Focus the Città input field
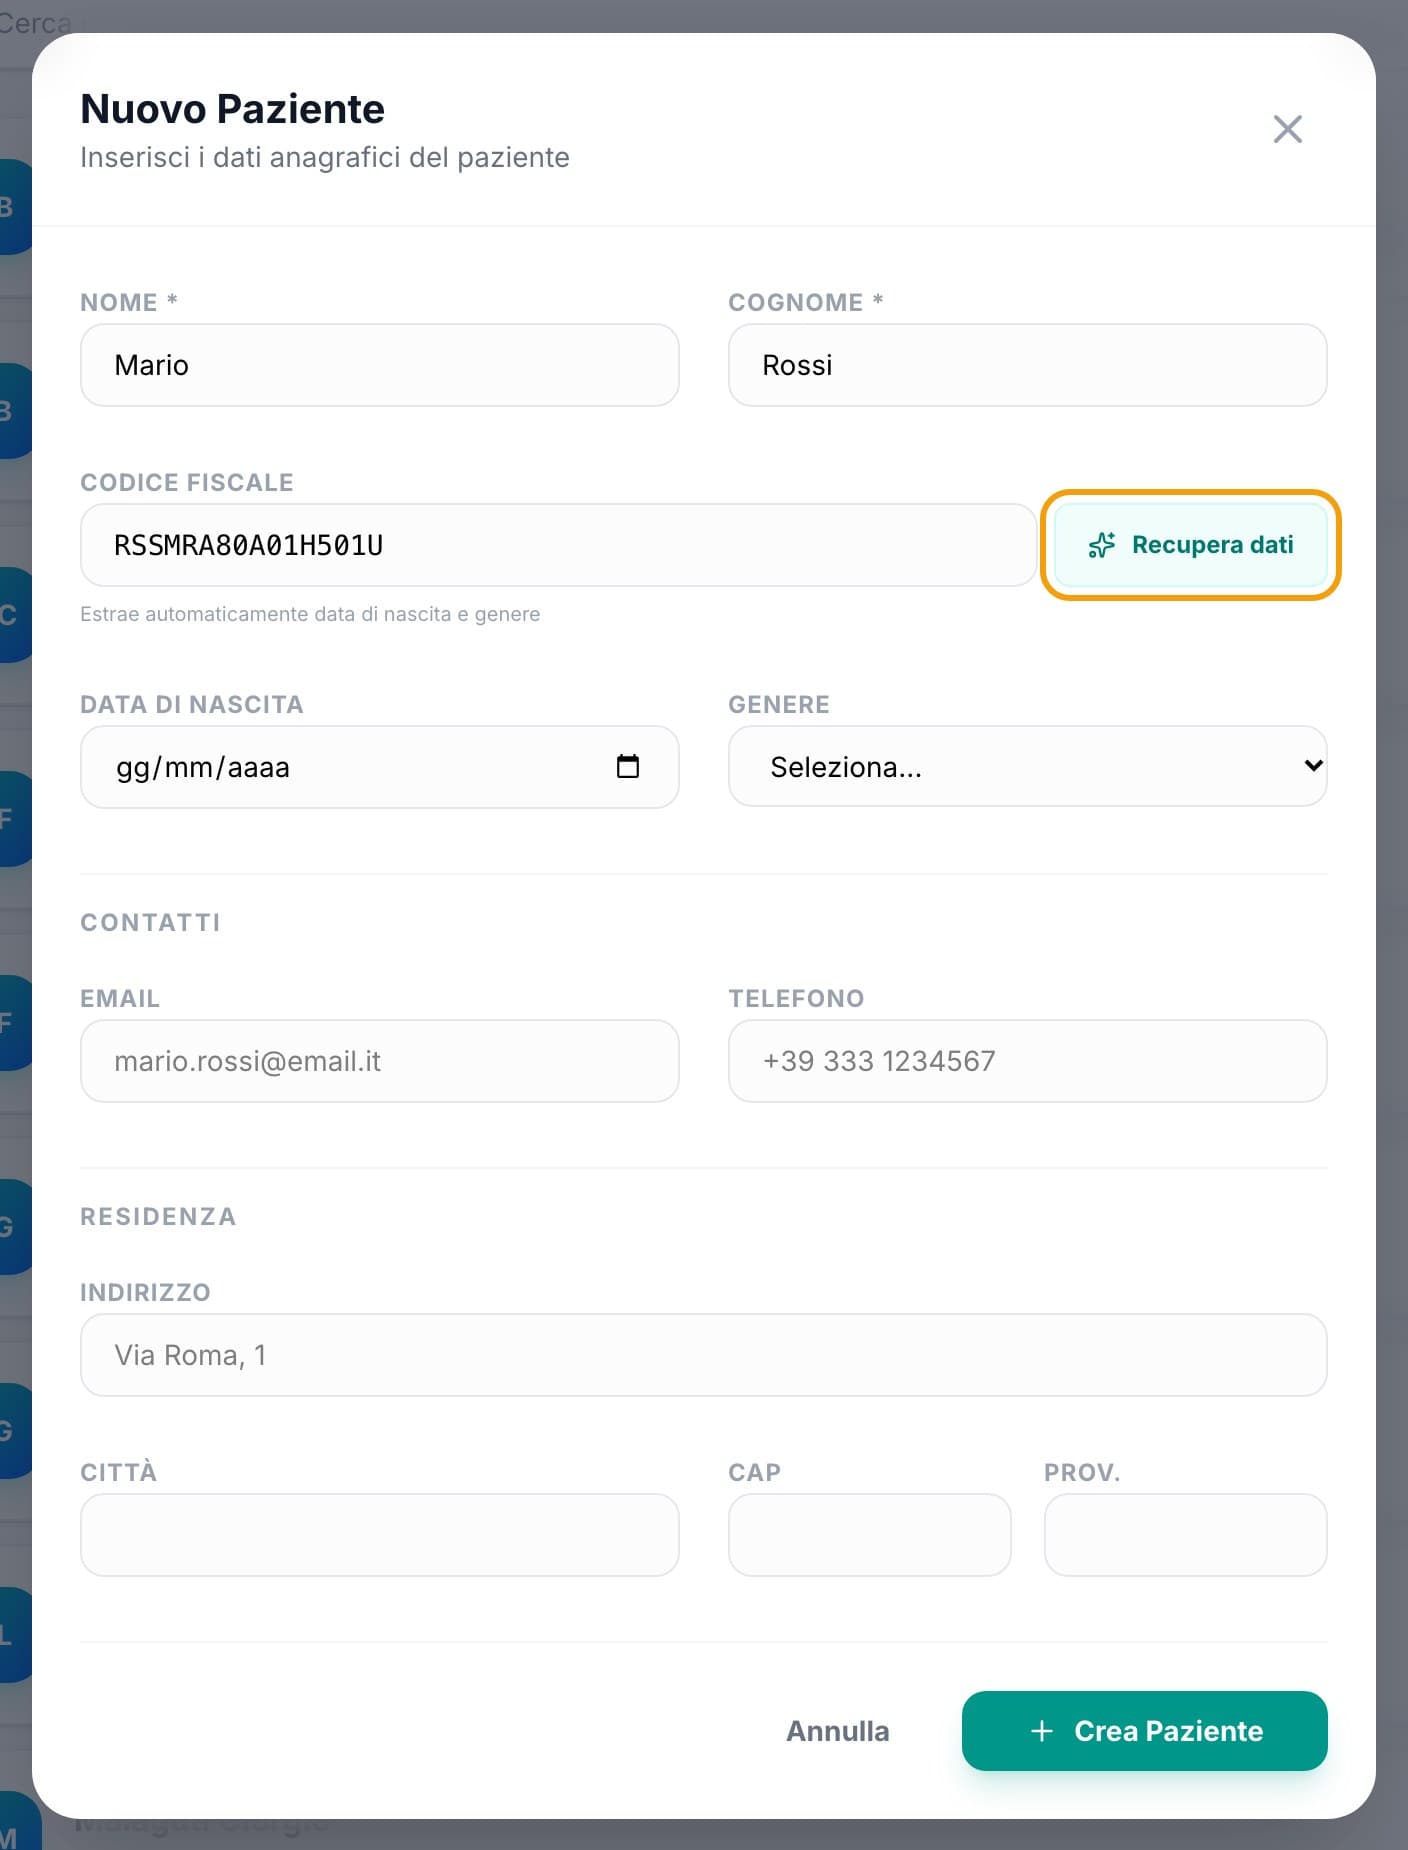Viewport: 1408px width, 1850px height. [x=380, y=1535]
